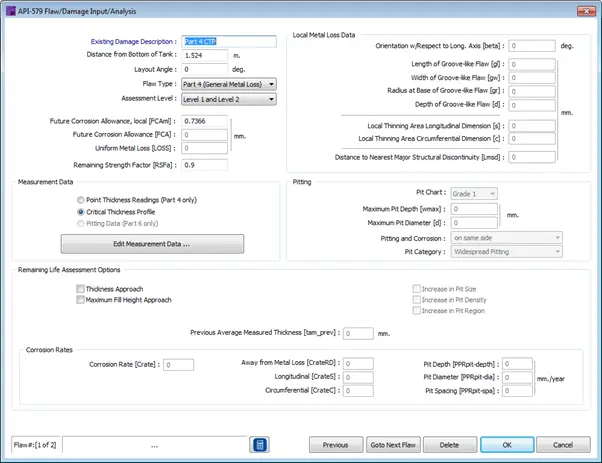
Task: Select Critical Thickness Profile radio button
Action: coord(80,212)
